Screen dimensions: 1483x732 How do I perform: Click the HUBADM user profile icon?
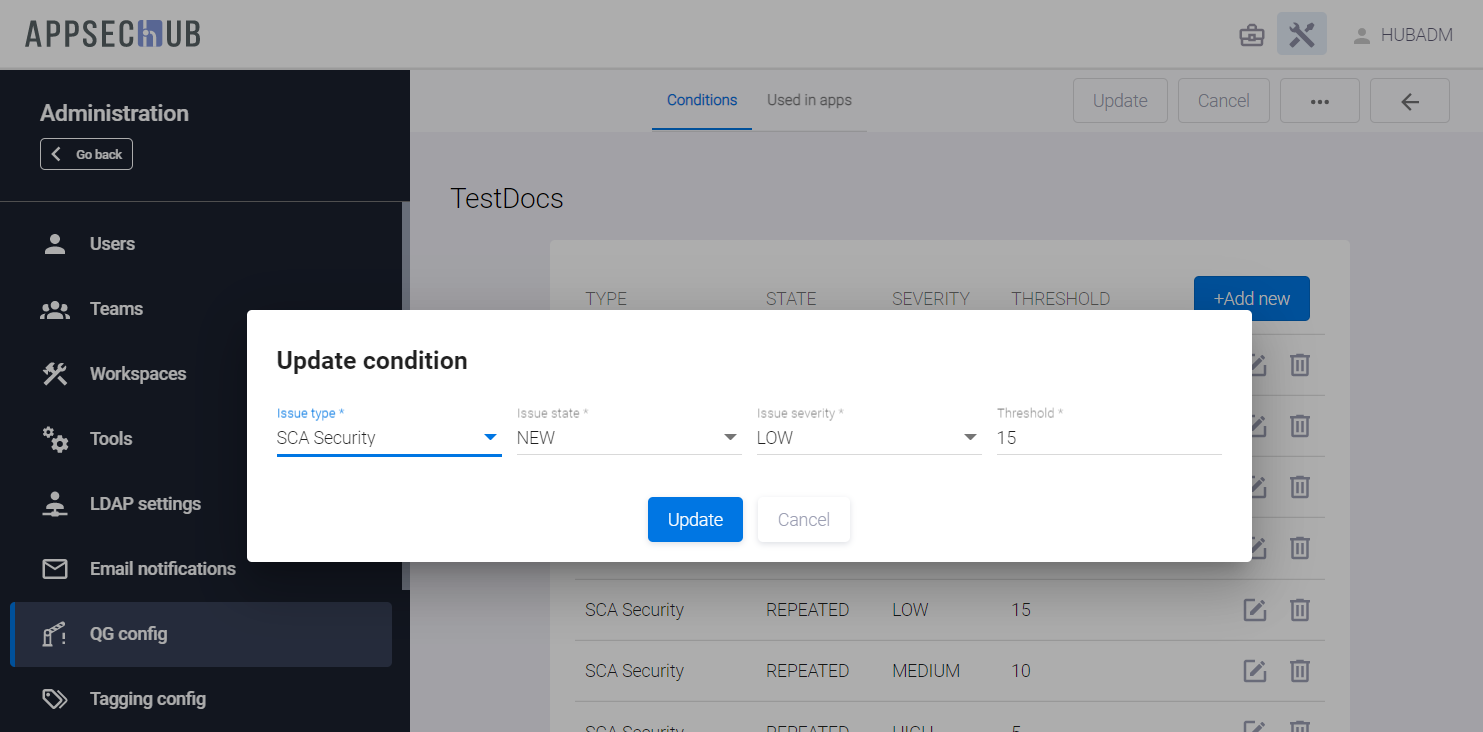pyautogui.click(x=1361, y=36)
